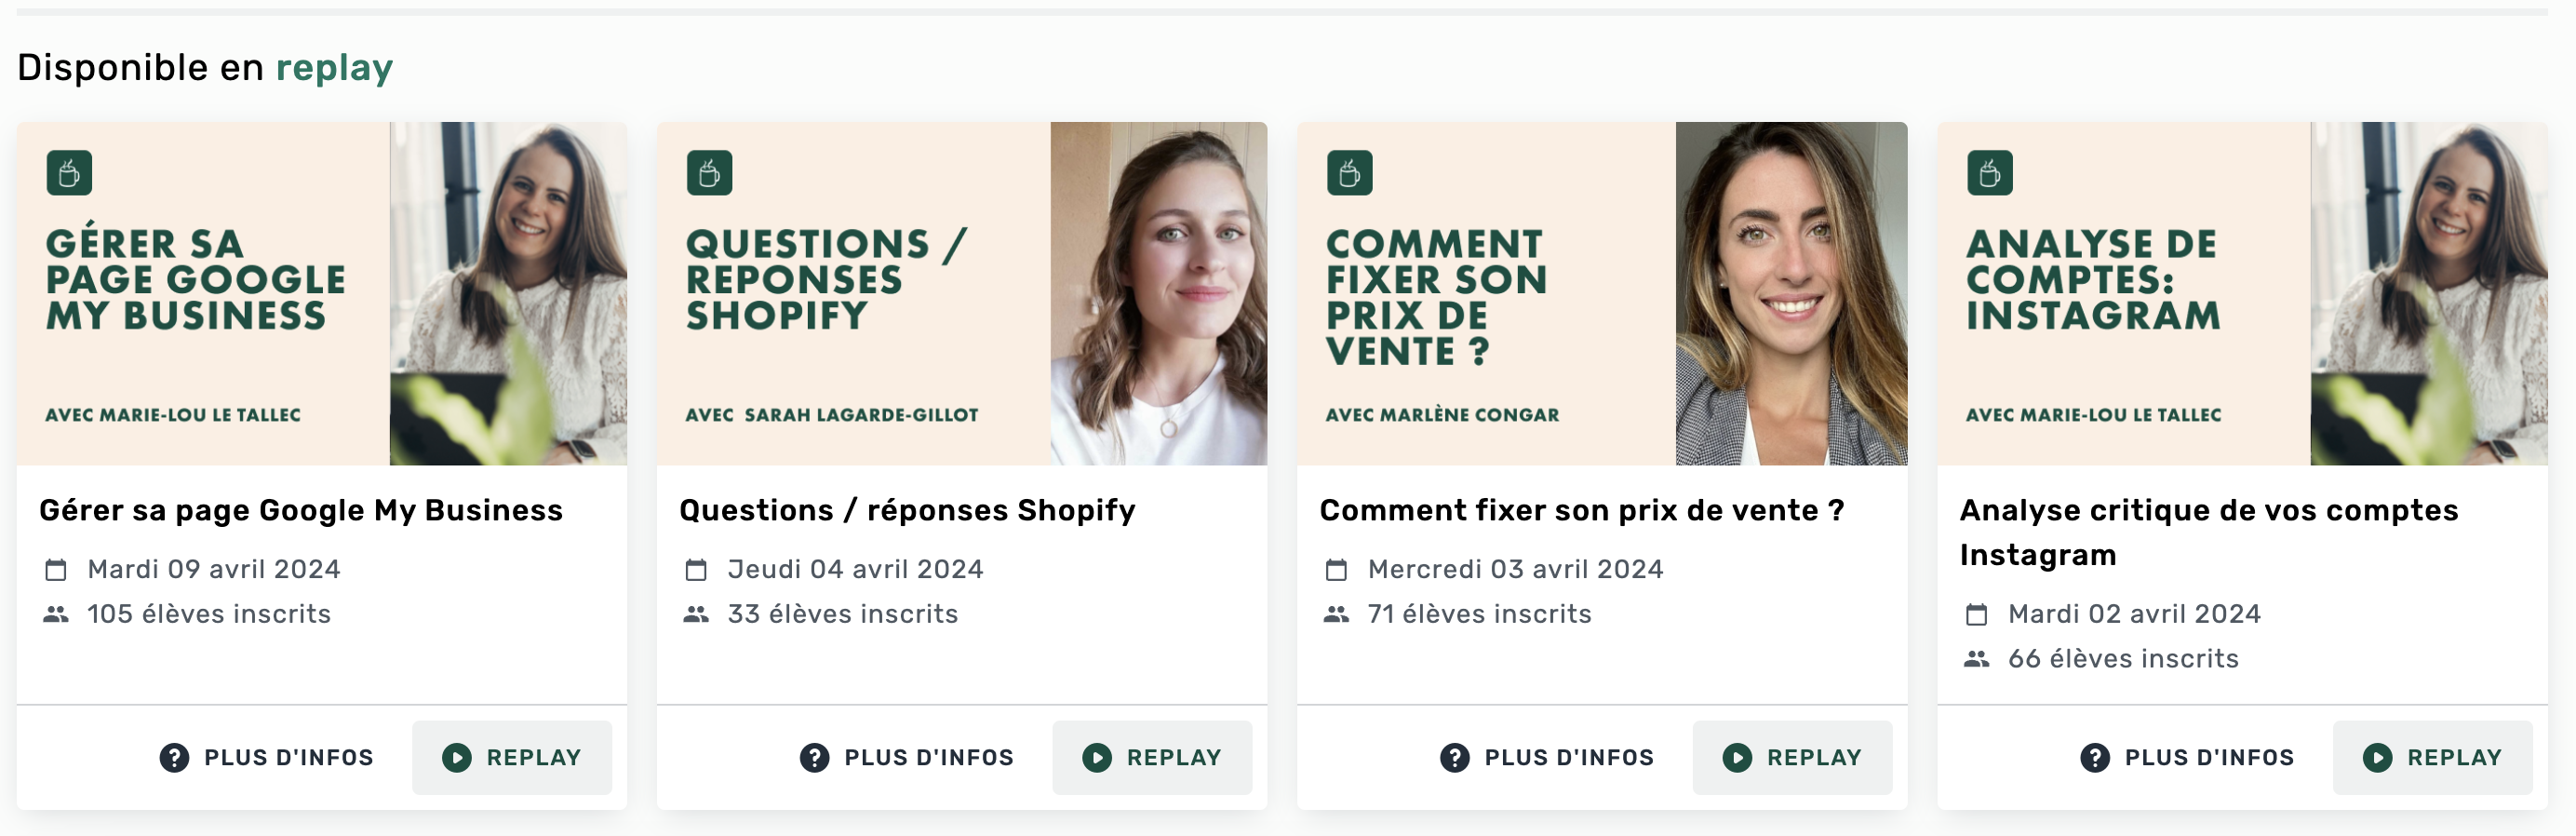Click the people icon next to 66 élèves inscrits
Screen dimensions: 2576x836
pyautogui.click(x=1976, y=659)
